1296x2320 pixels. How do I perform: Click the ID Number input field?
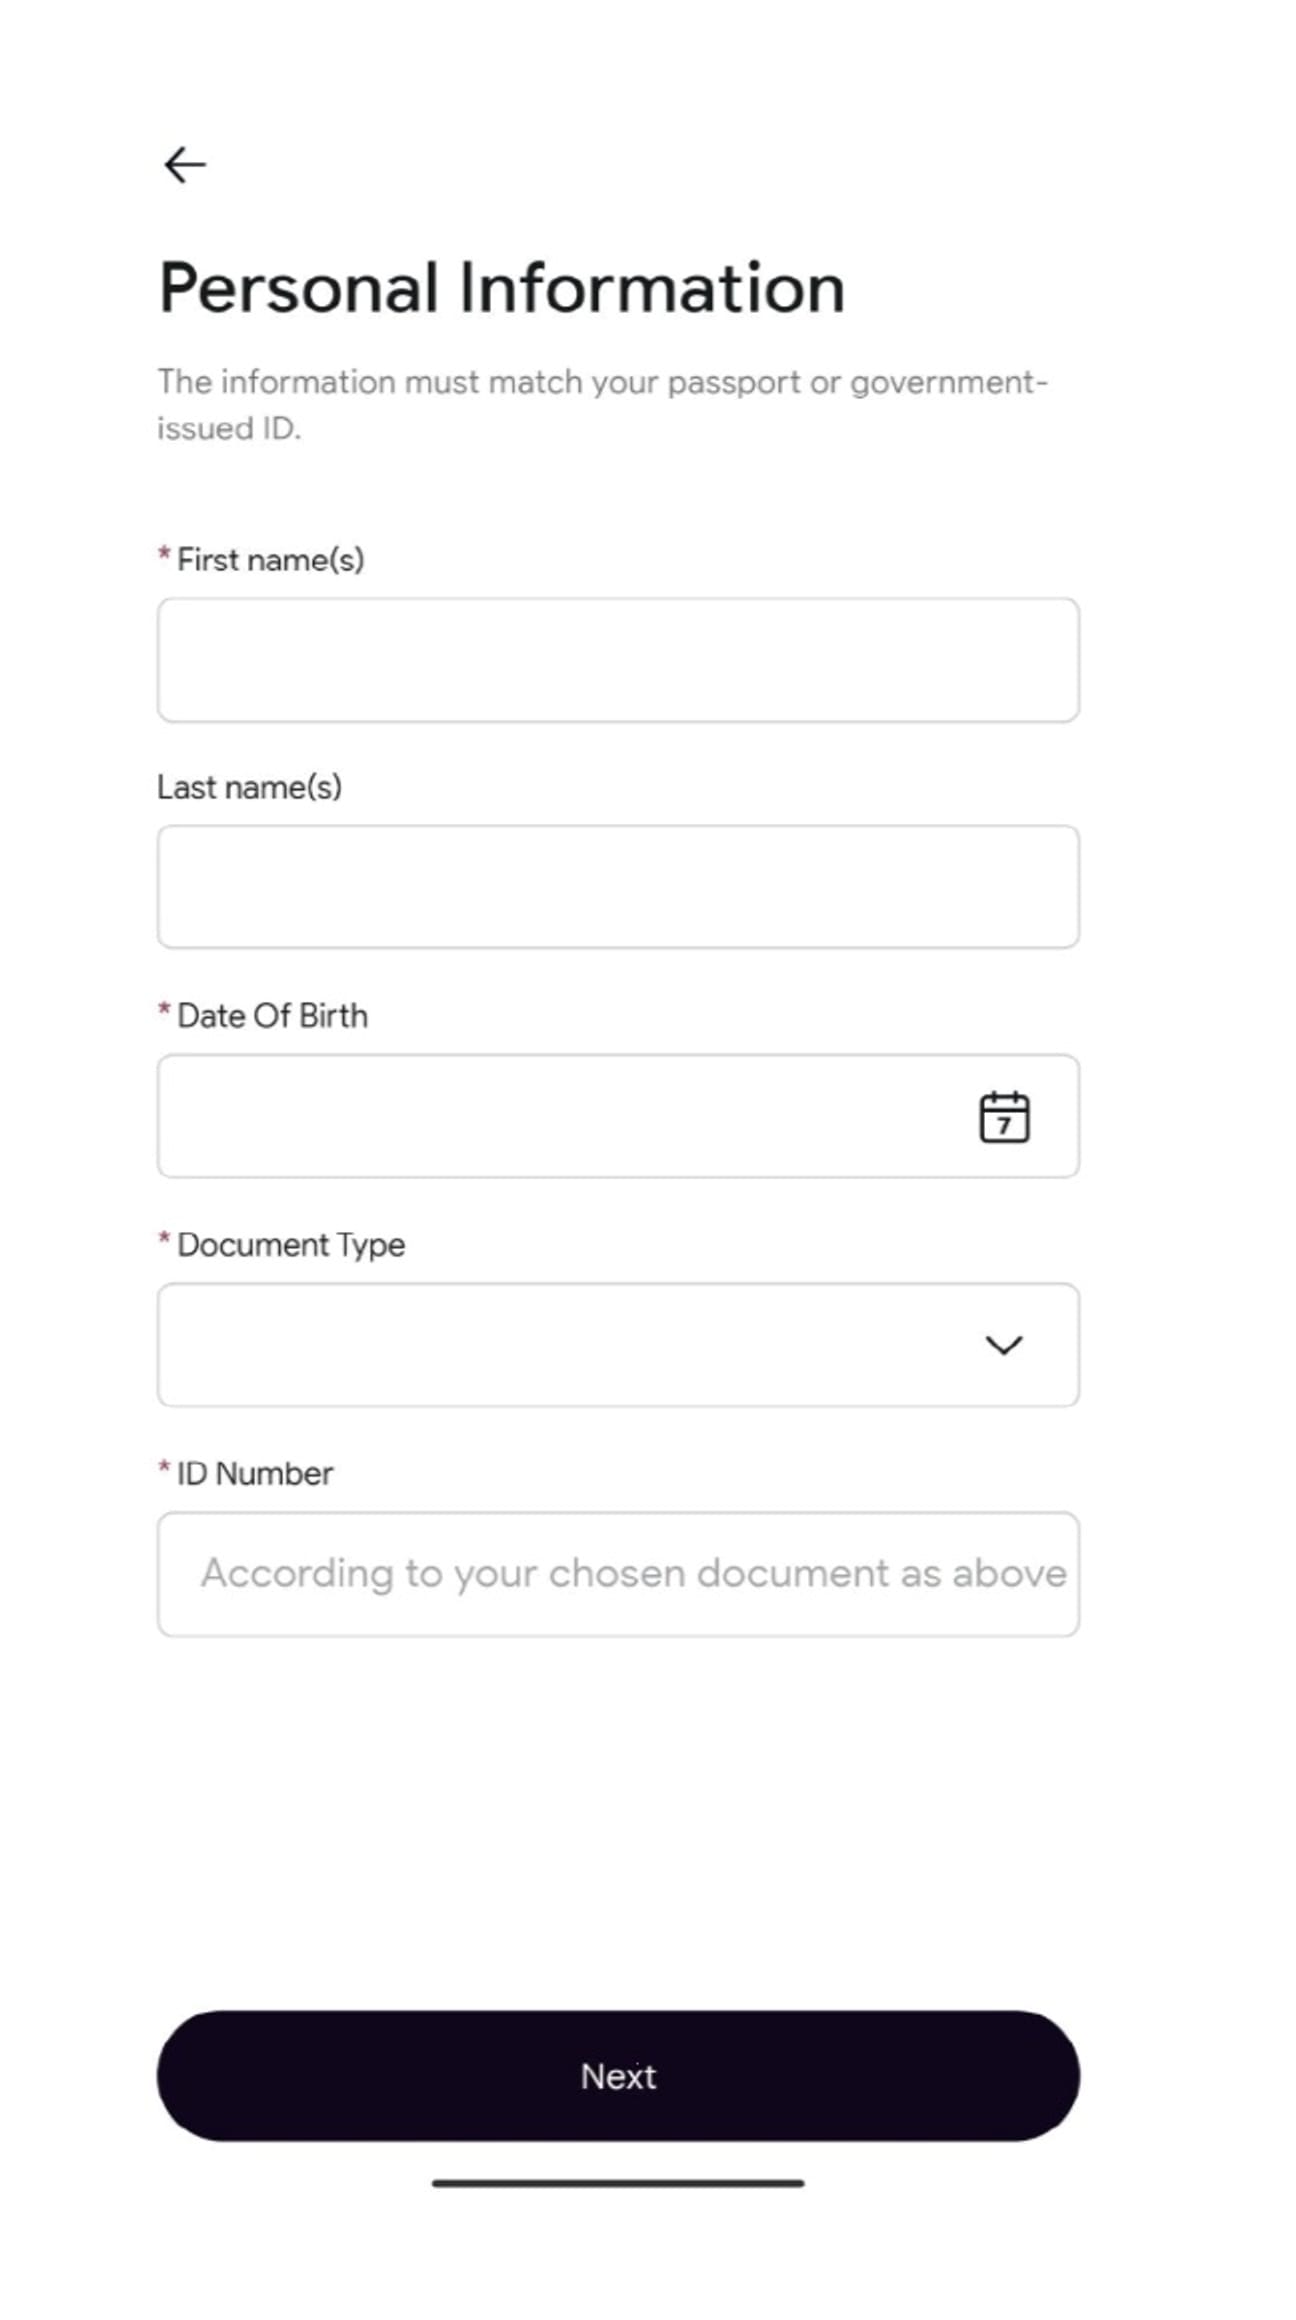coord(618,1574)
